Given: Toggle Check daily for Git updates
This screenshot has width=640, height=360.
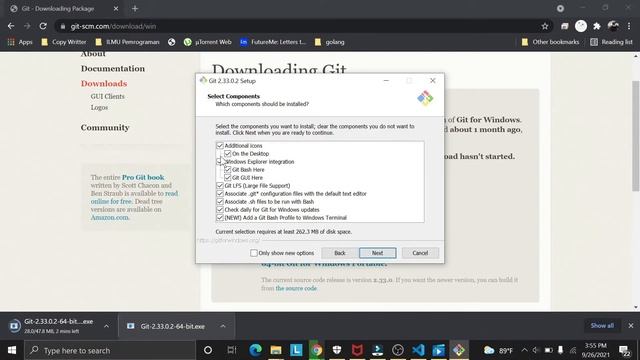Looking at the screenshot, I should click(x=220, y=209).
